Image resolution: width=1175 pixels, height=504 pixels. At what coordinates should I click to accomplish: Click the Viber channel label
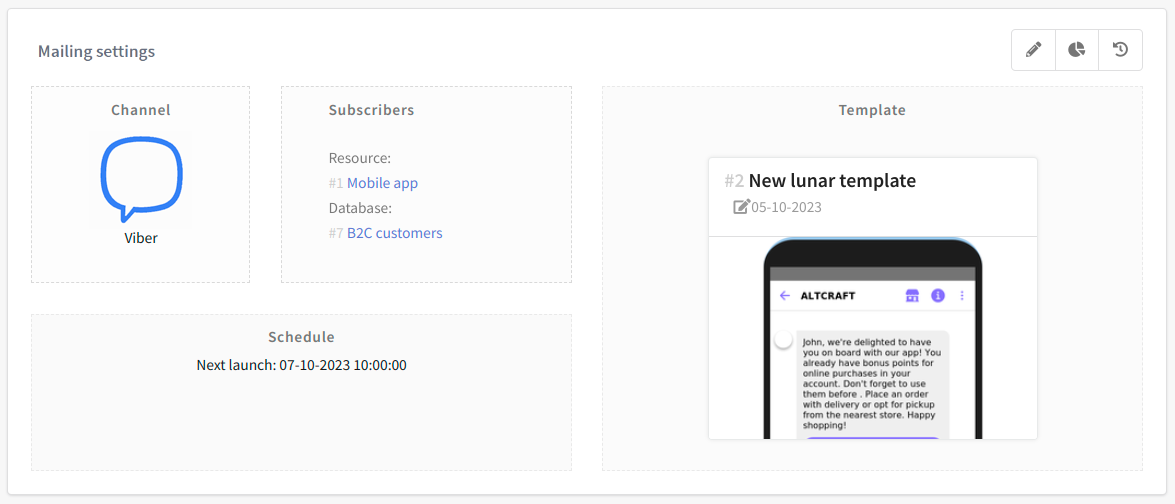tap(141, 238)
